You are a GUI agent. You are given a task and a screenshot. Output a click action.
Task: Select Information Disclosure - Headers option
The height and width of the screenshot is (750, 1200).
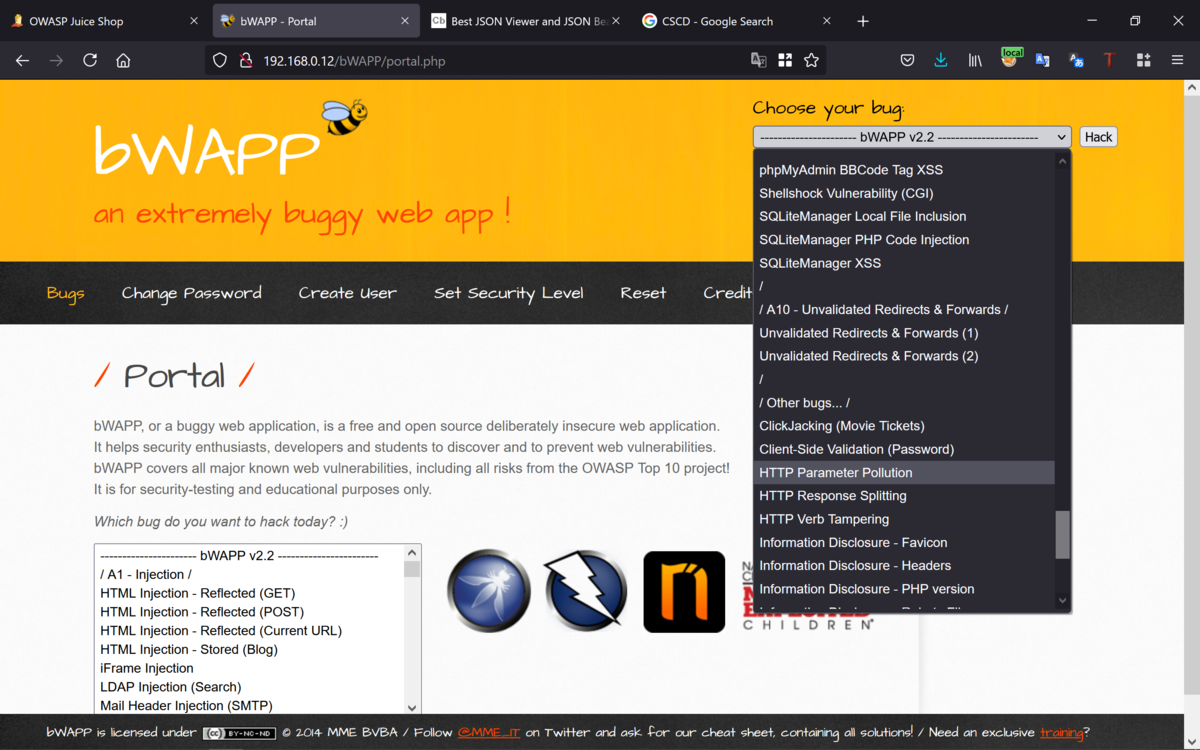pyautogui.click(x=904, y=566)
